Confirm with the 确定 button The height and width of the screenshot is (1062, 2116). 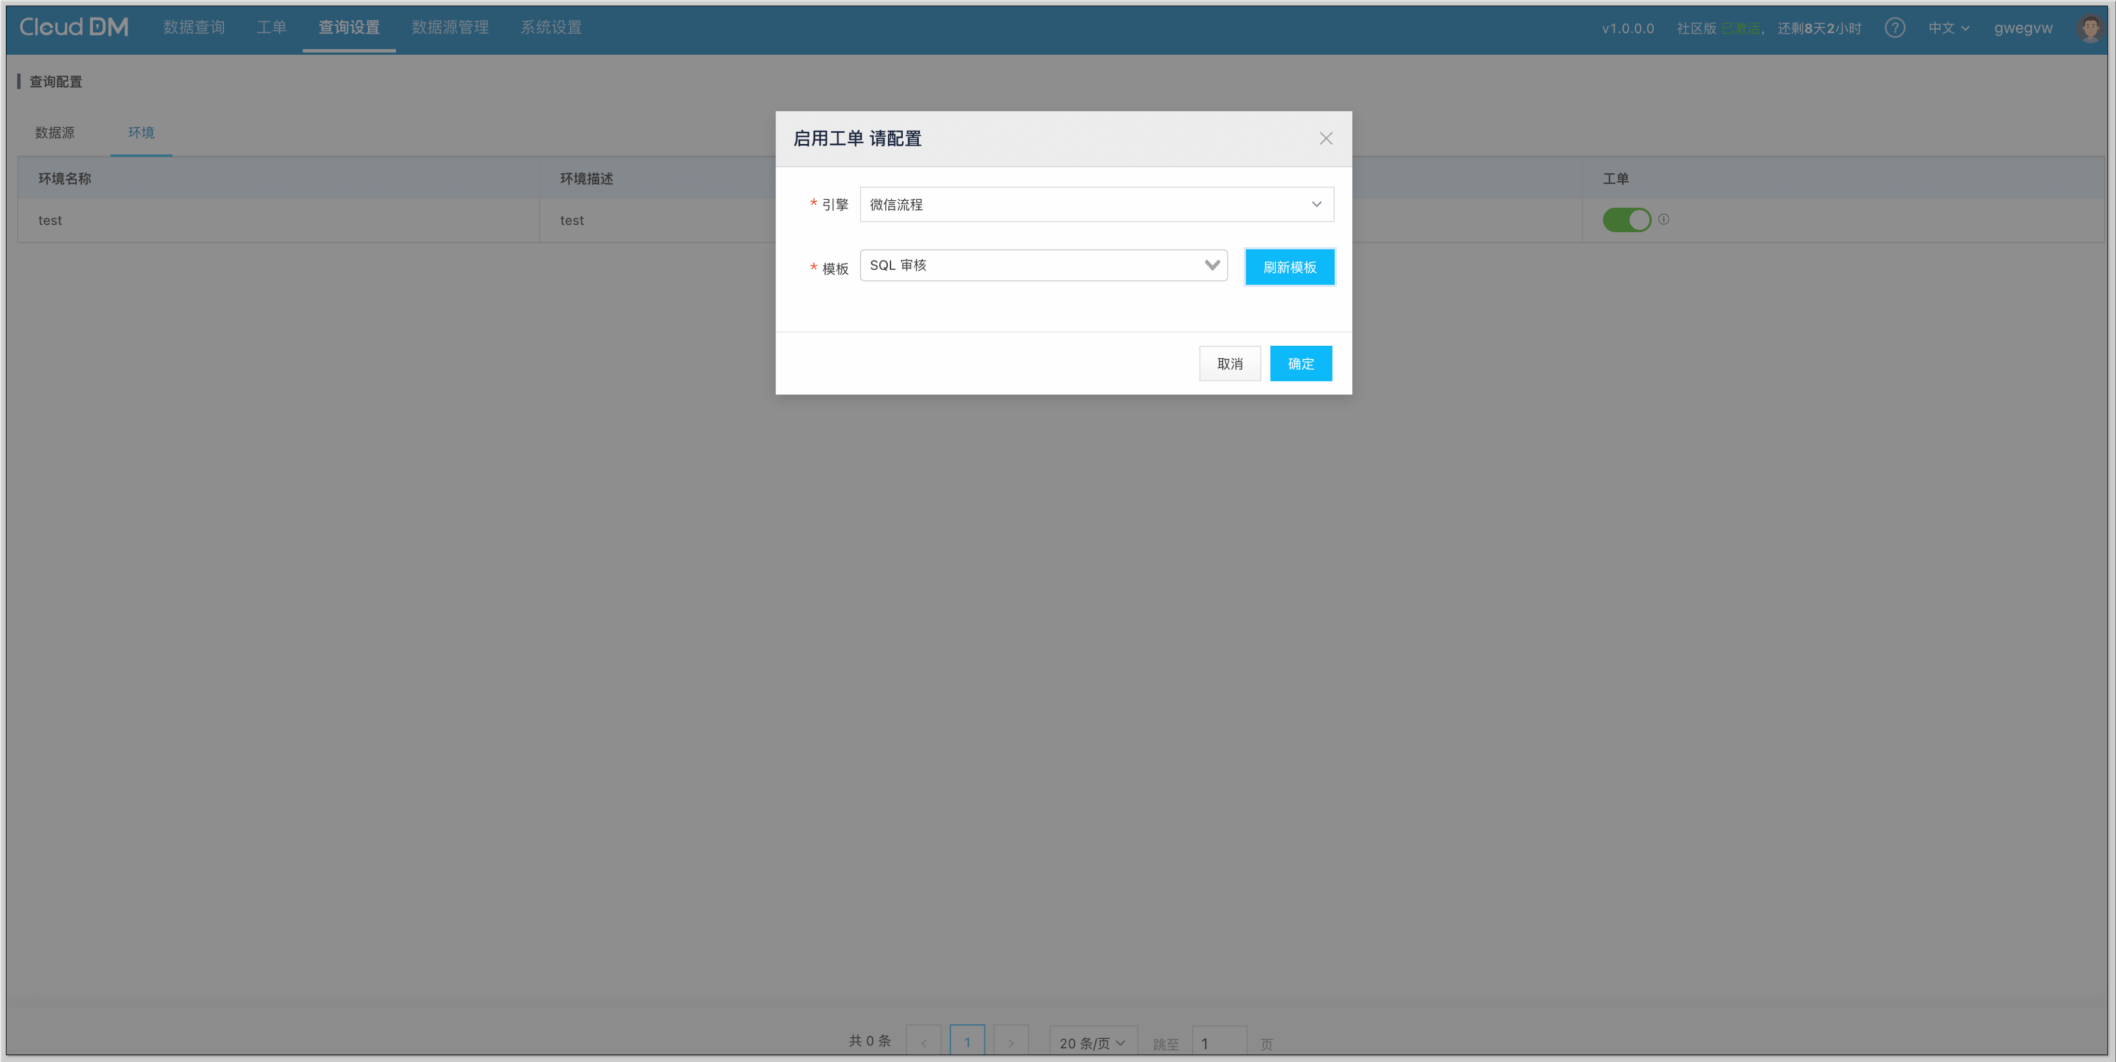1300,364
